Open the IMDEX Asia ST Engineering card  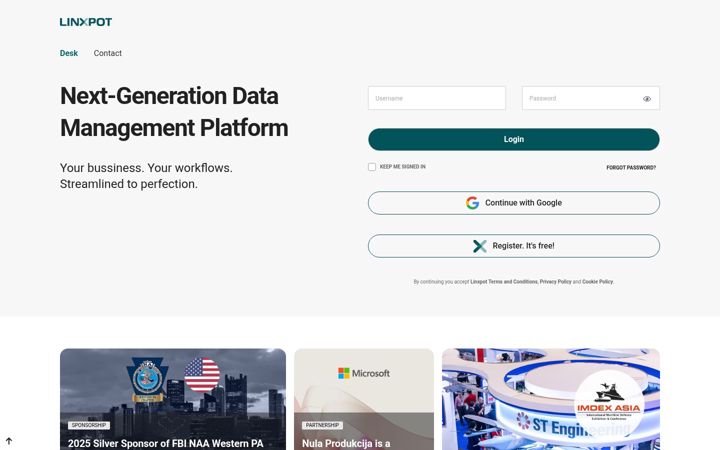[x=551, y=399]
